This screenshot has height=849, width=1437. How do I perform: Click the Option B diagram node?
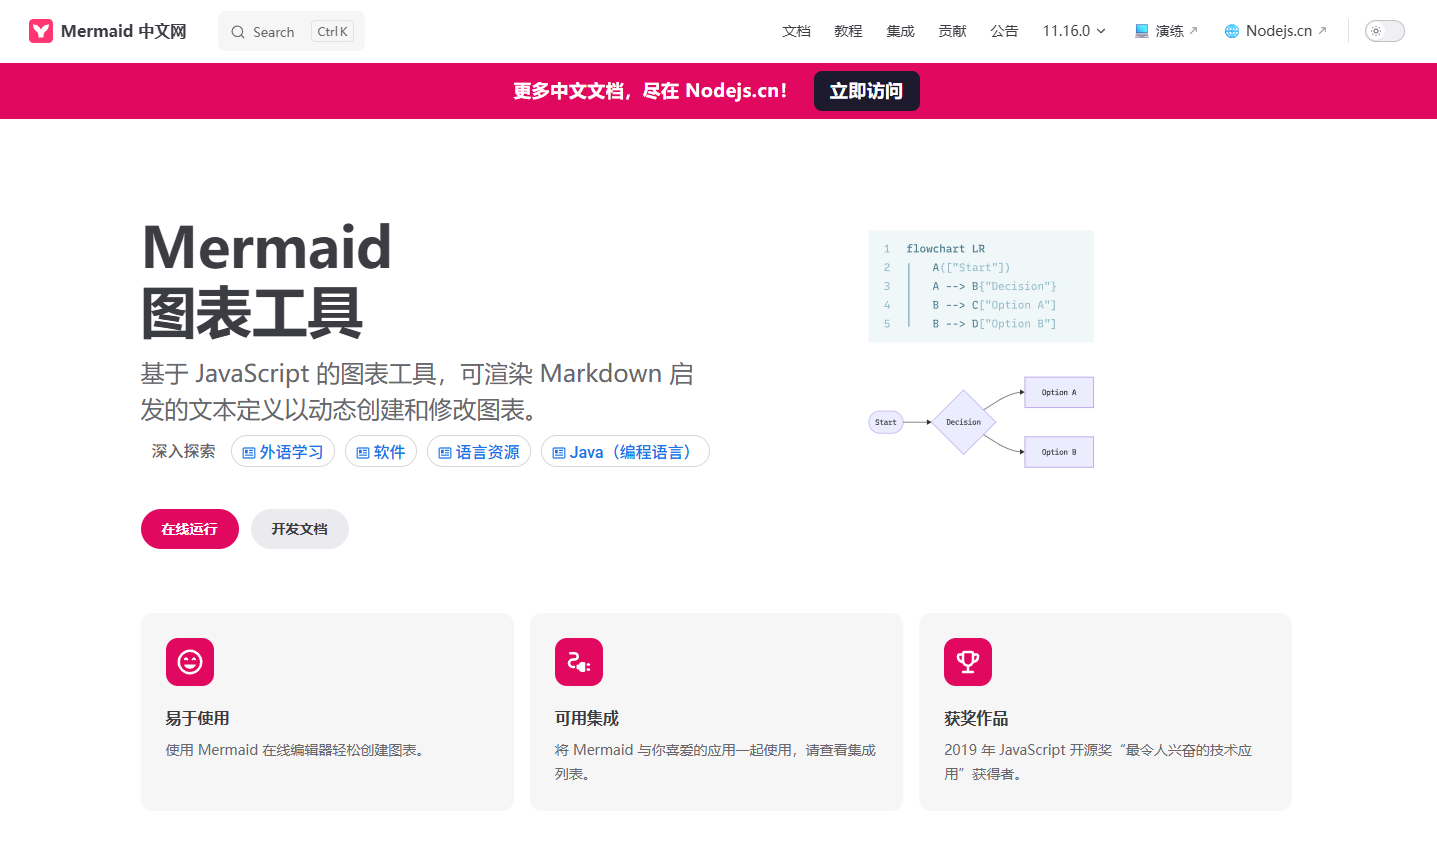pyautogui.click(x=1059, y=452)
